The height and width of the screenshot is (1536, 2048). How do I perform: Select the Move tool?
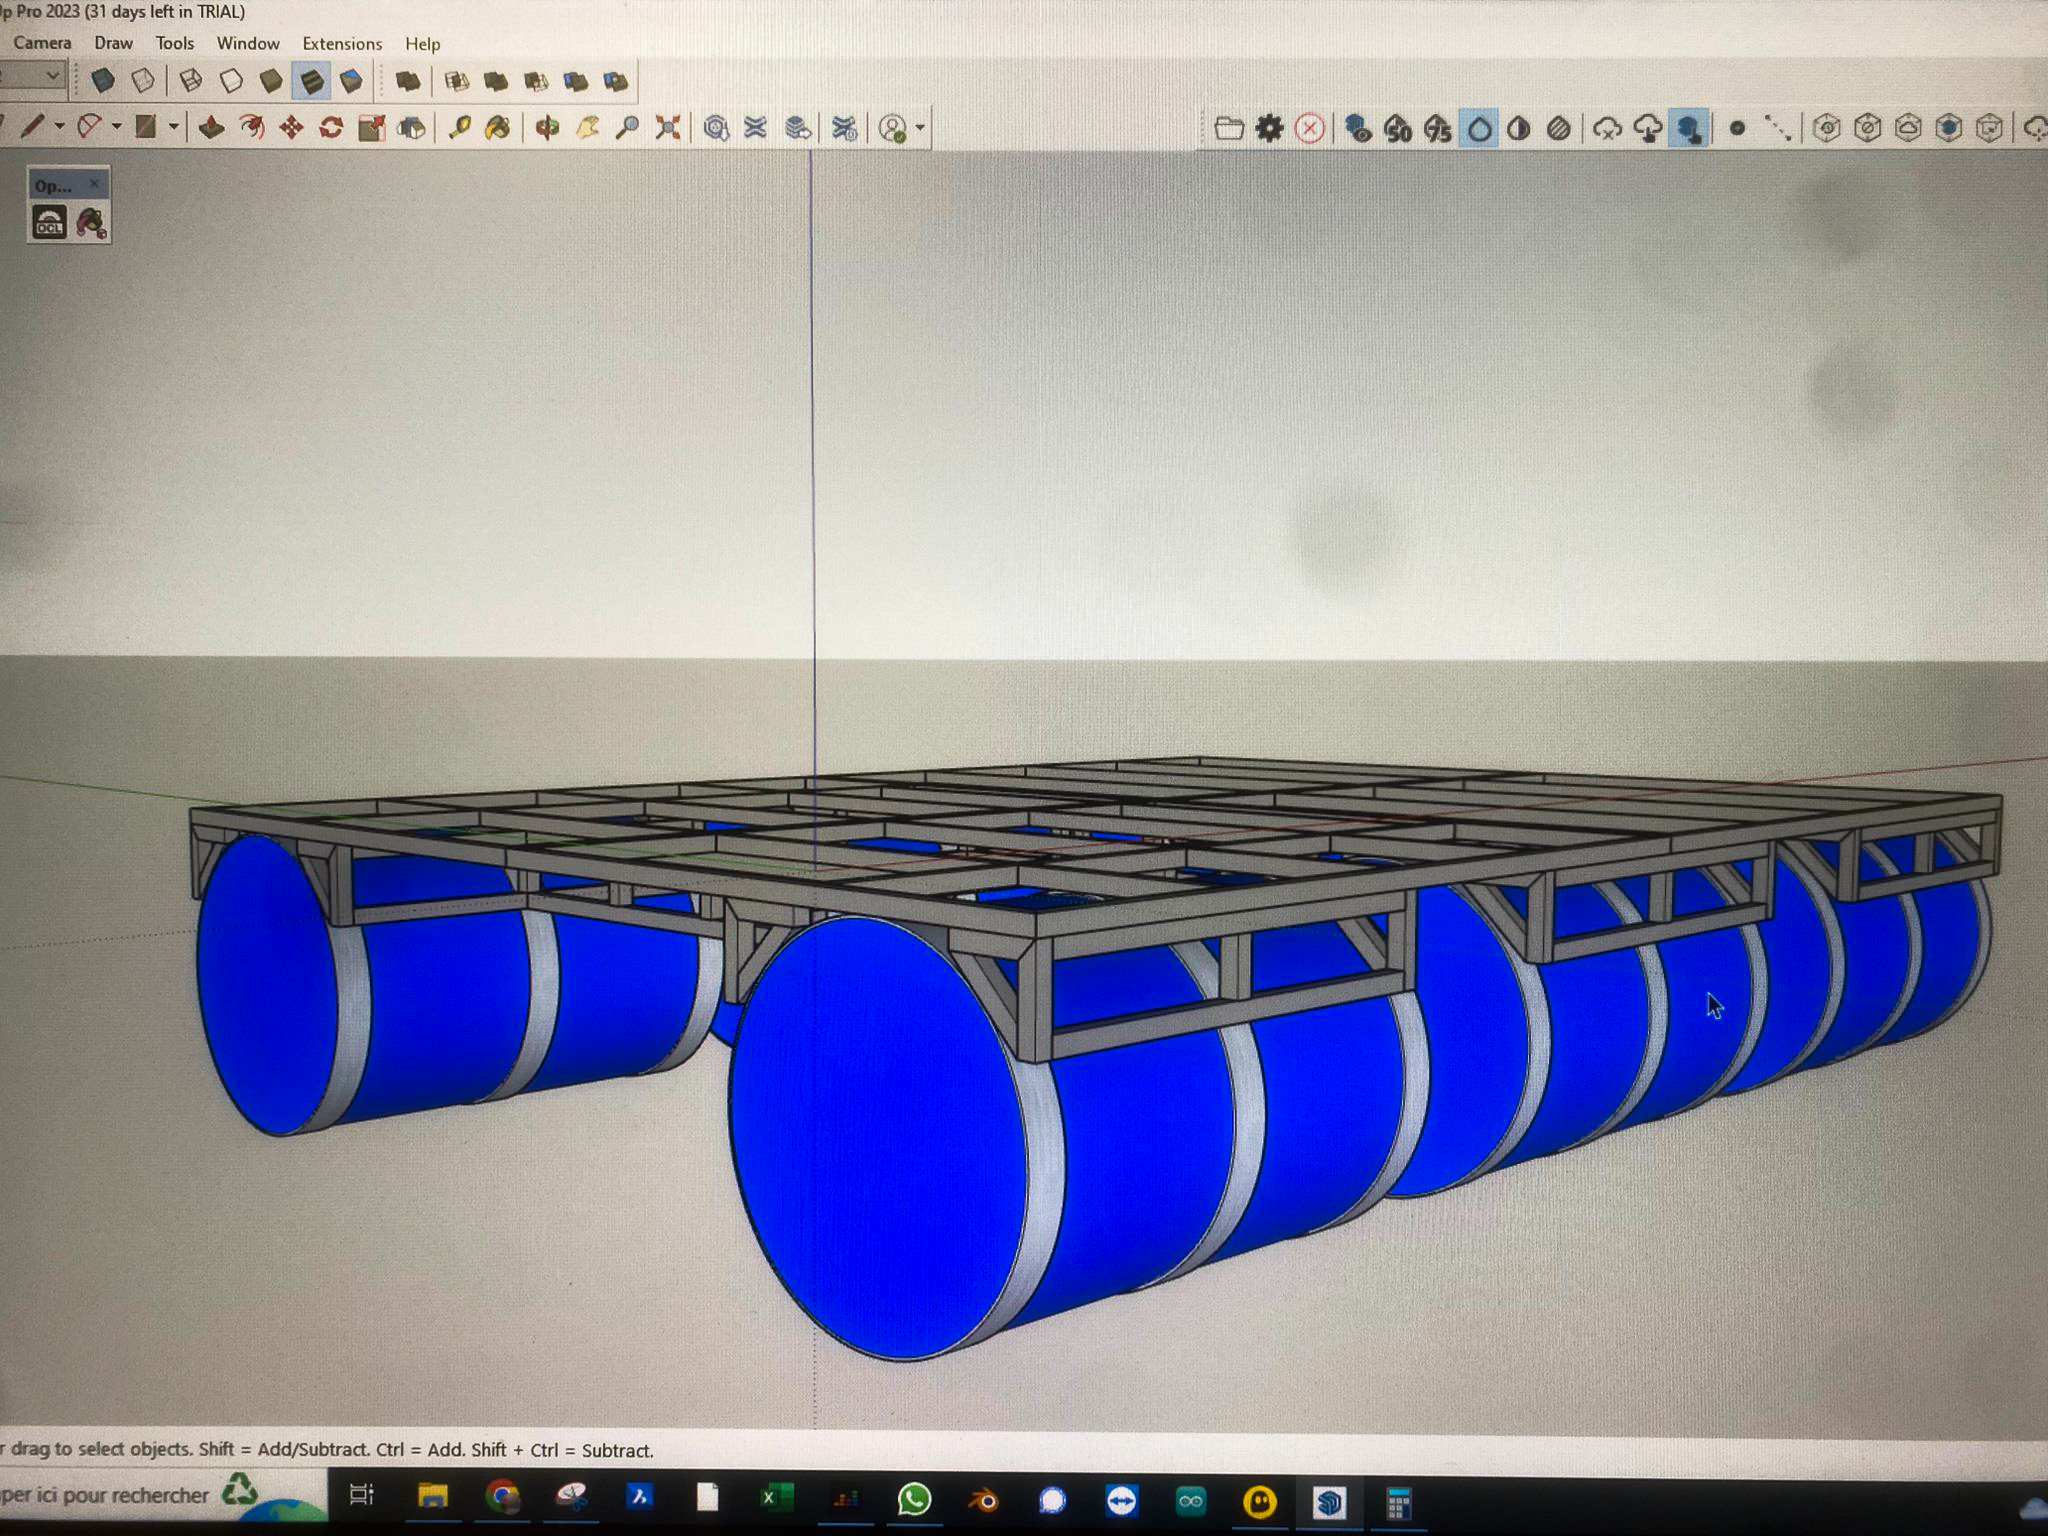291,128
